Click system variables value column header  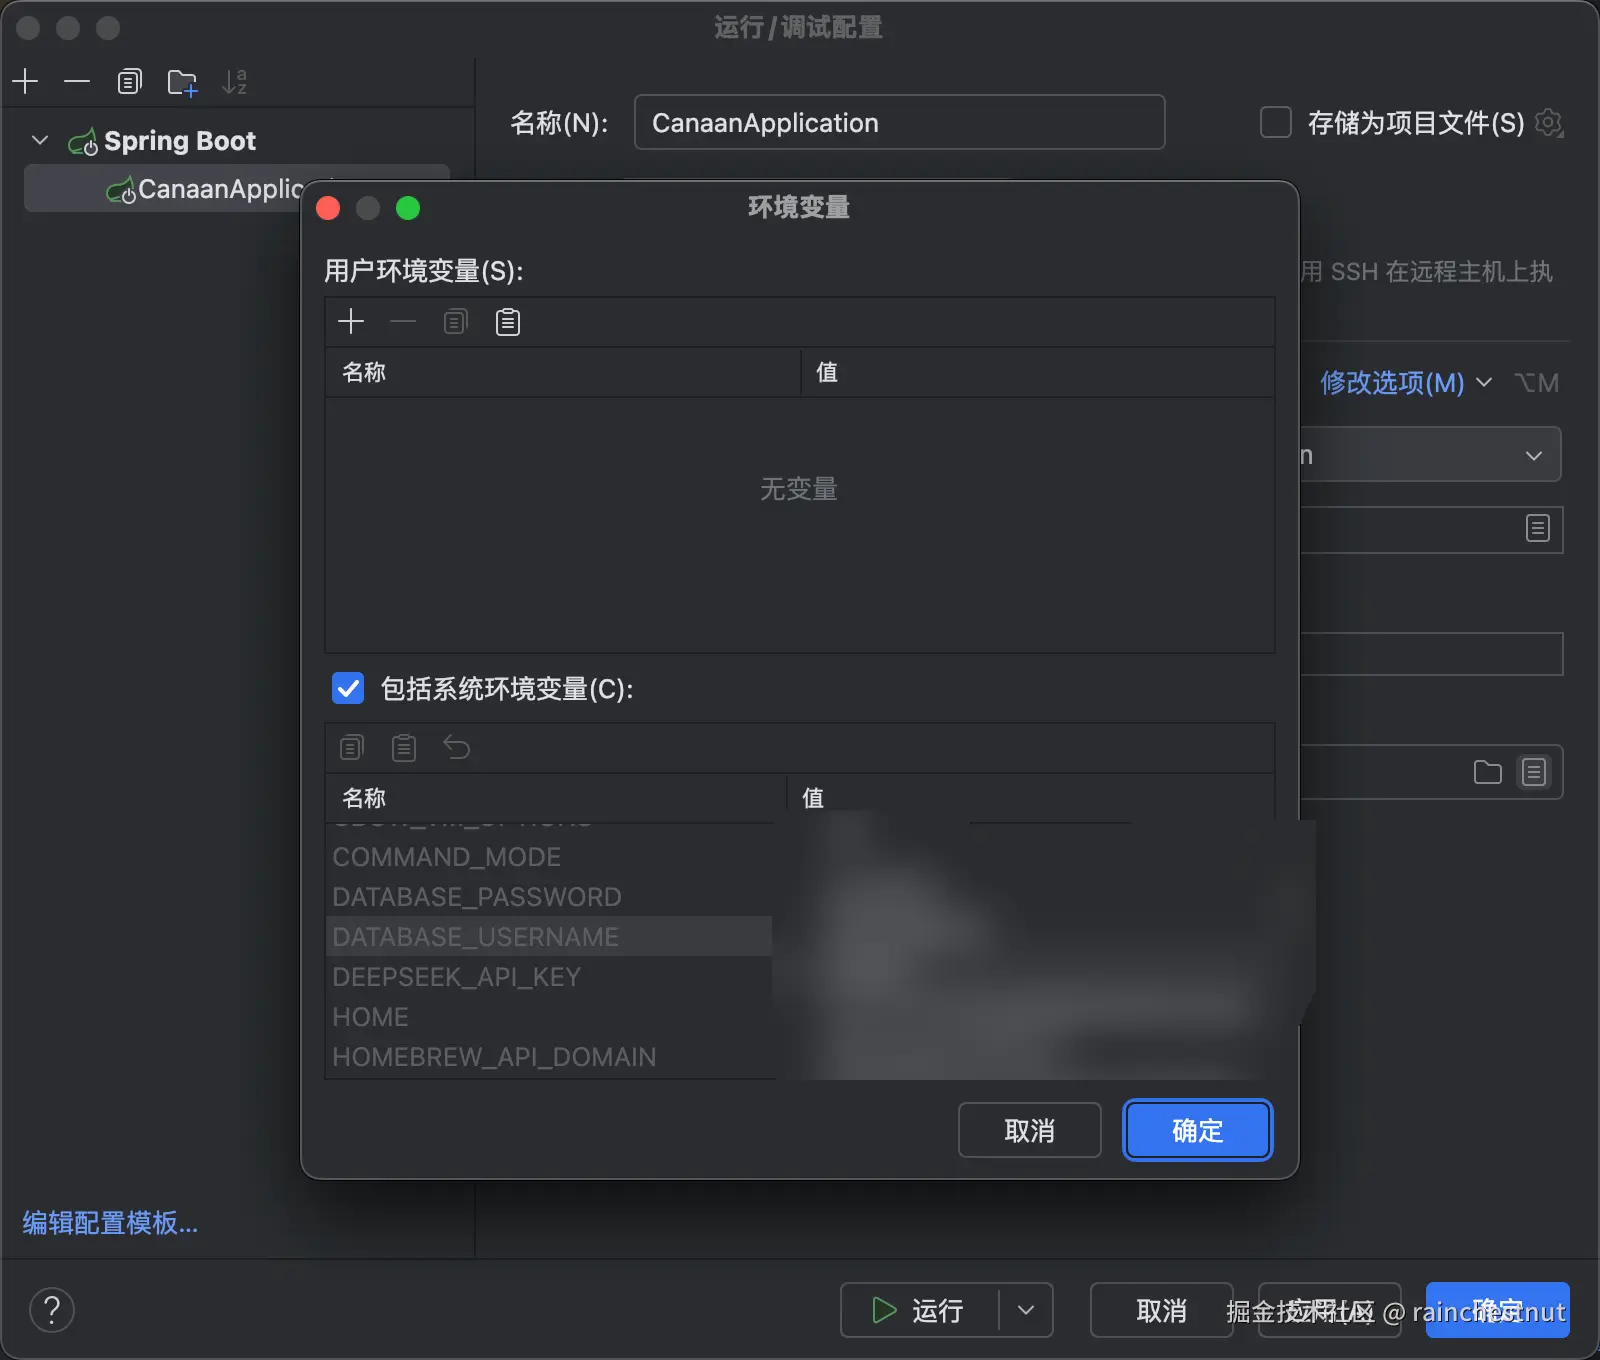[x=1031, y=798]
